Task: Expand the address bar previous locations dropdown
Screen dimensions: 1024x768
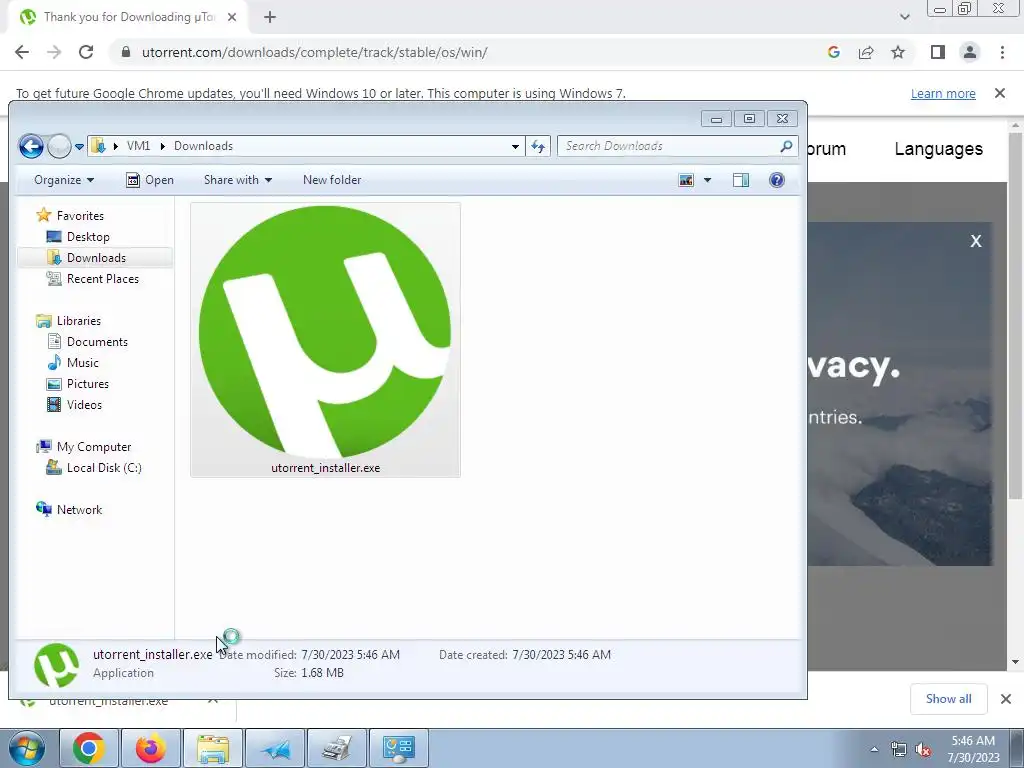Action: (515, 146)
